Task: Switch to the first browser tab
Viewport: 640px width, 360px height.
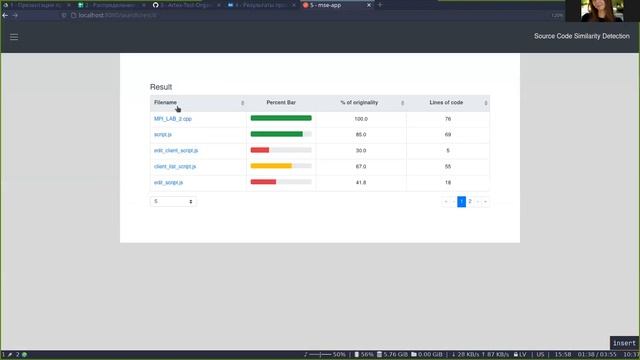Action: [x=36, y=5]
